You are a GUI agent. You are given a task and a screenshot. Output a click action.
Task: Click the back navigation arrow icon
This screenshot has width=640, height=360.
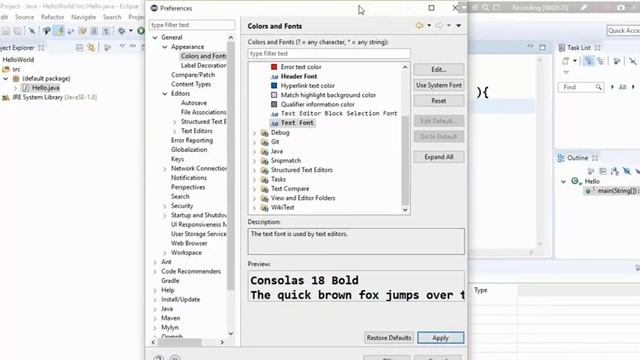pyautogui.click(x=419, y=26)
